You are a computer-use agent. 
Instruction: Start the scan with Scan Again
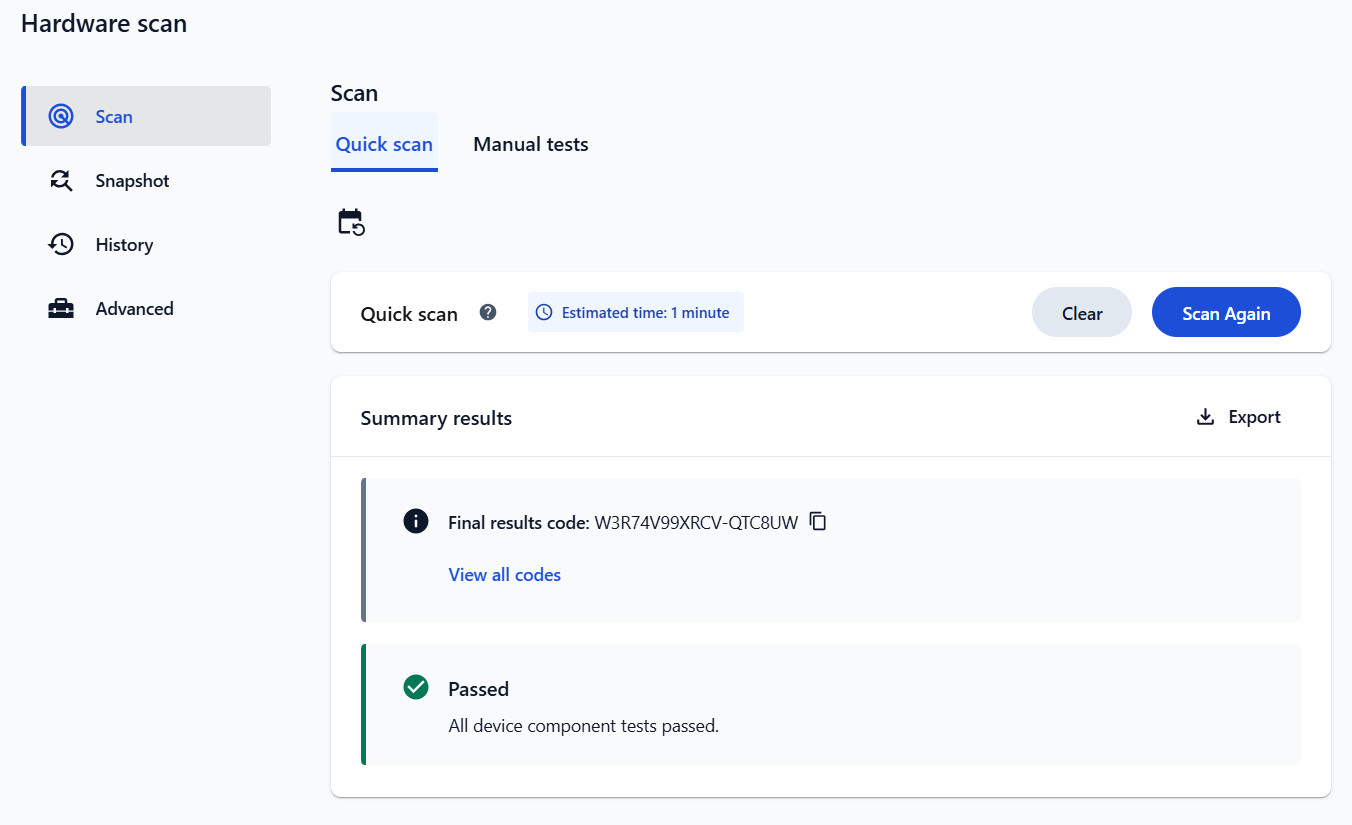coord(1226,313)
